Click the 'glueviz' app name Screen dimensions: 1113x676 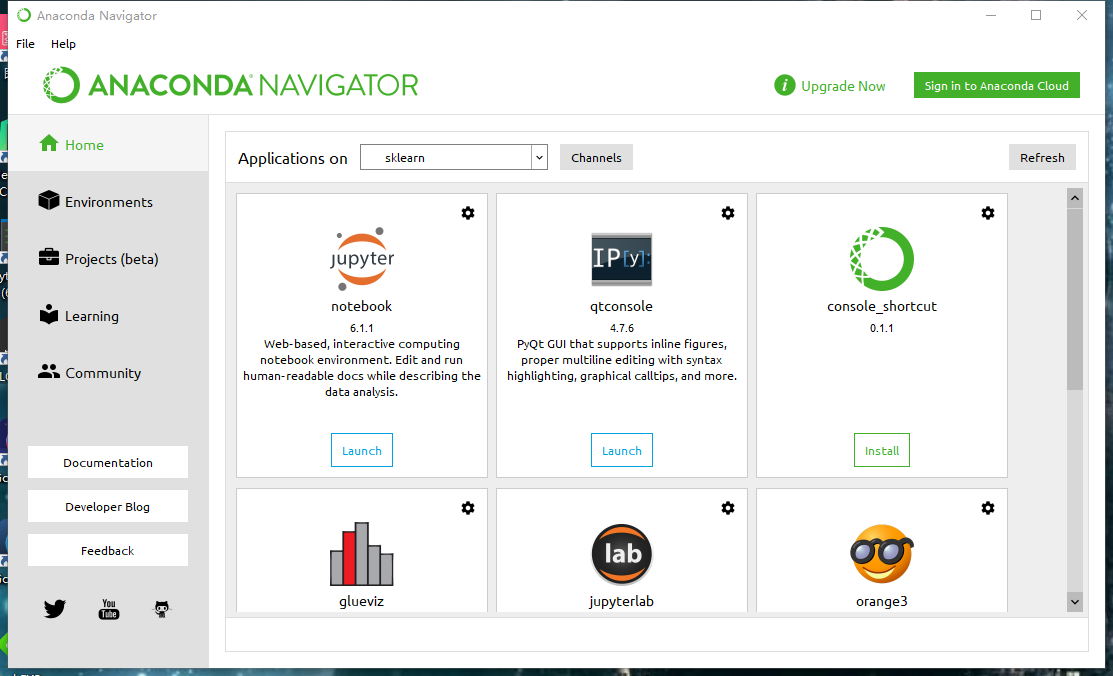(x=362, y=601)
